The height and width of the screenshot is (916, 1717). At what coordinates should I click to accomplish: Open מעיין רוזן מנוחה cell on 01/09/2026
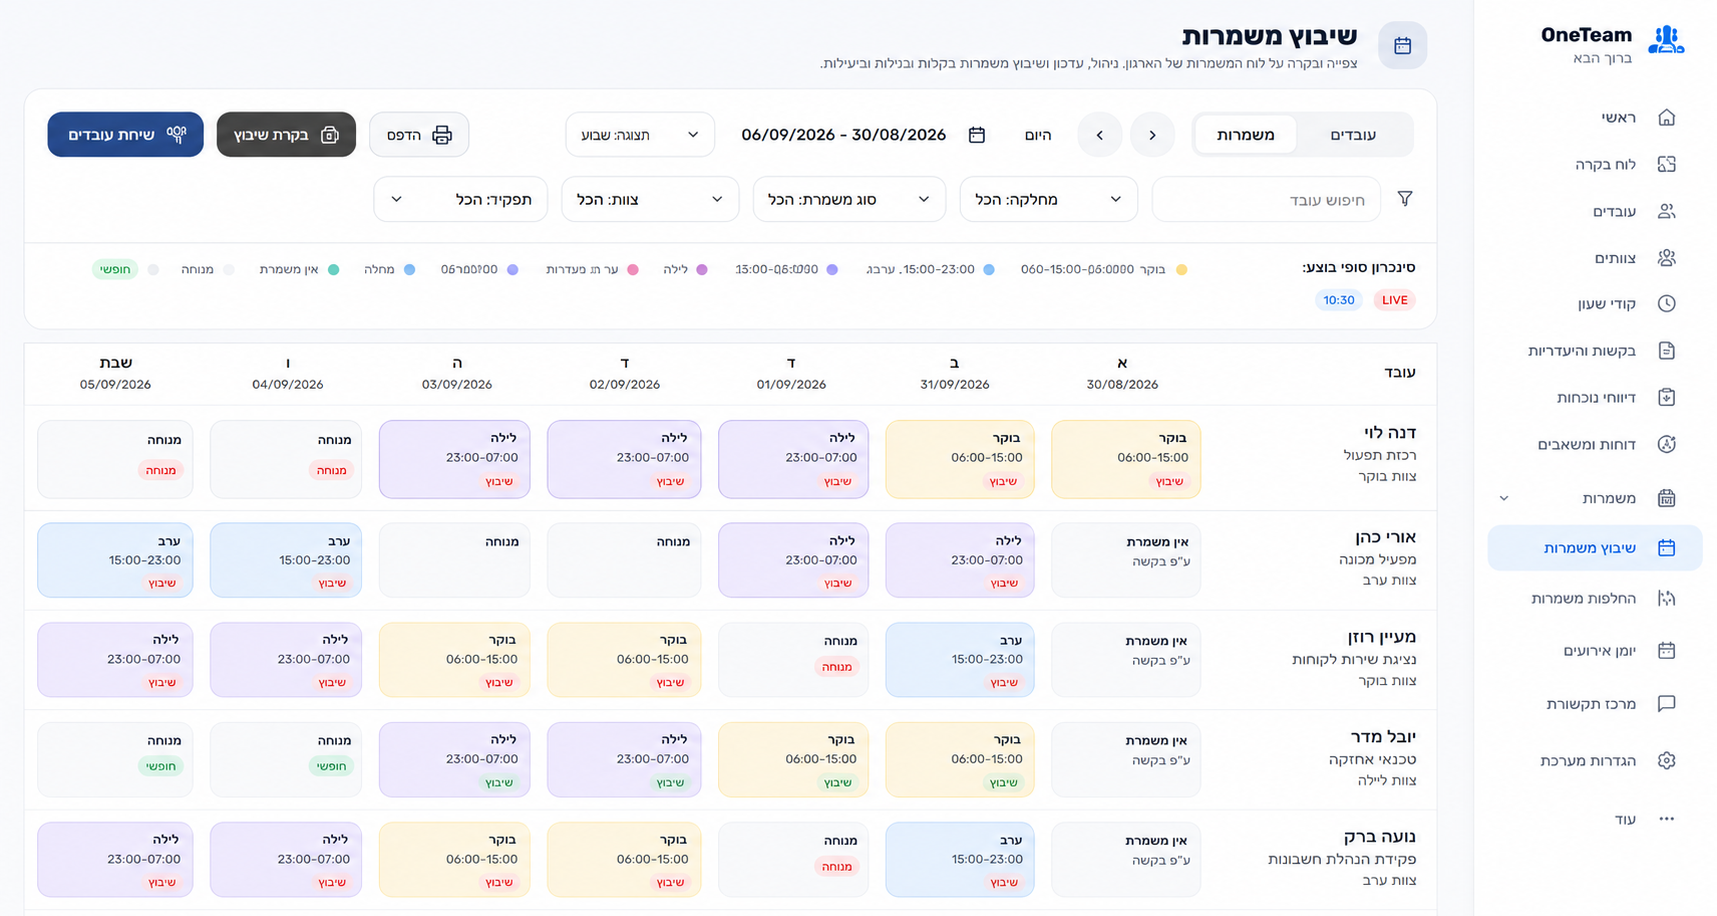[793, 659]
